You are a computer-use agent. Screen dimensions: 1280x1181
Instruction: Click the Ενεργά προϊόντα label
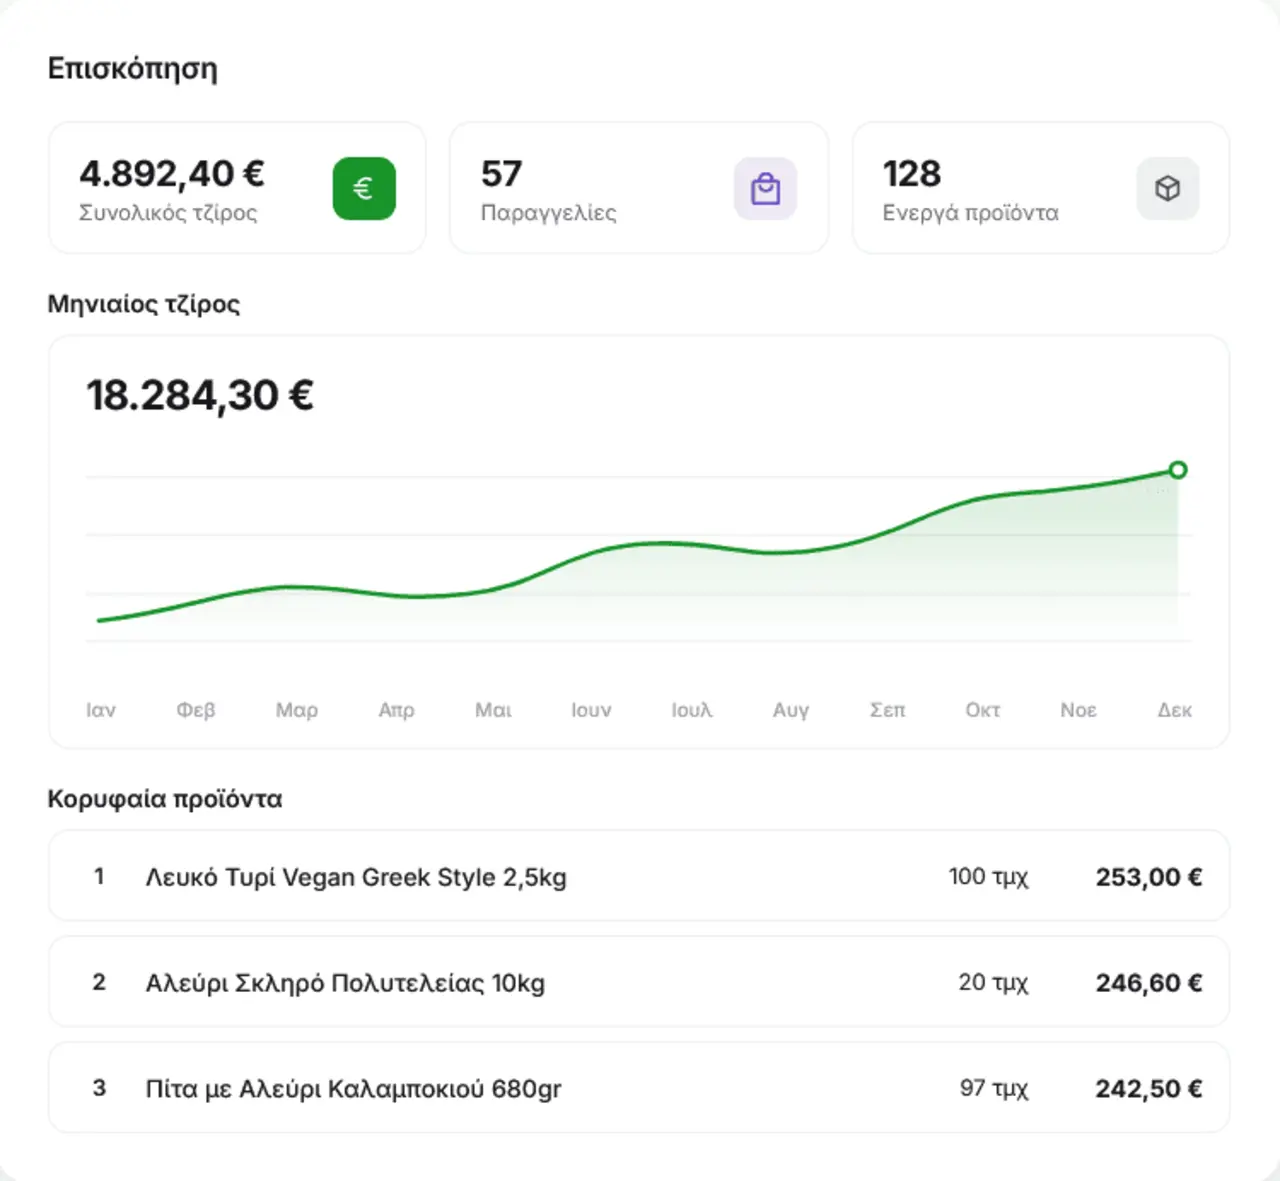971,213
